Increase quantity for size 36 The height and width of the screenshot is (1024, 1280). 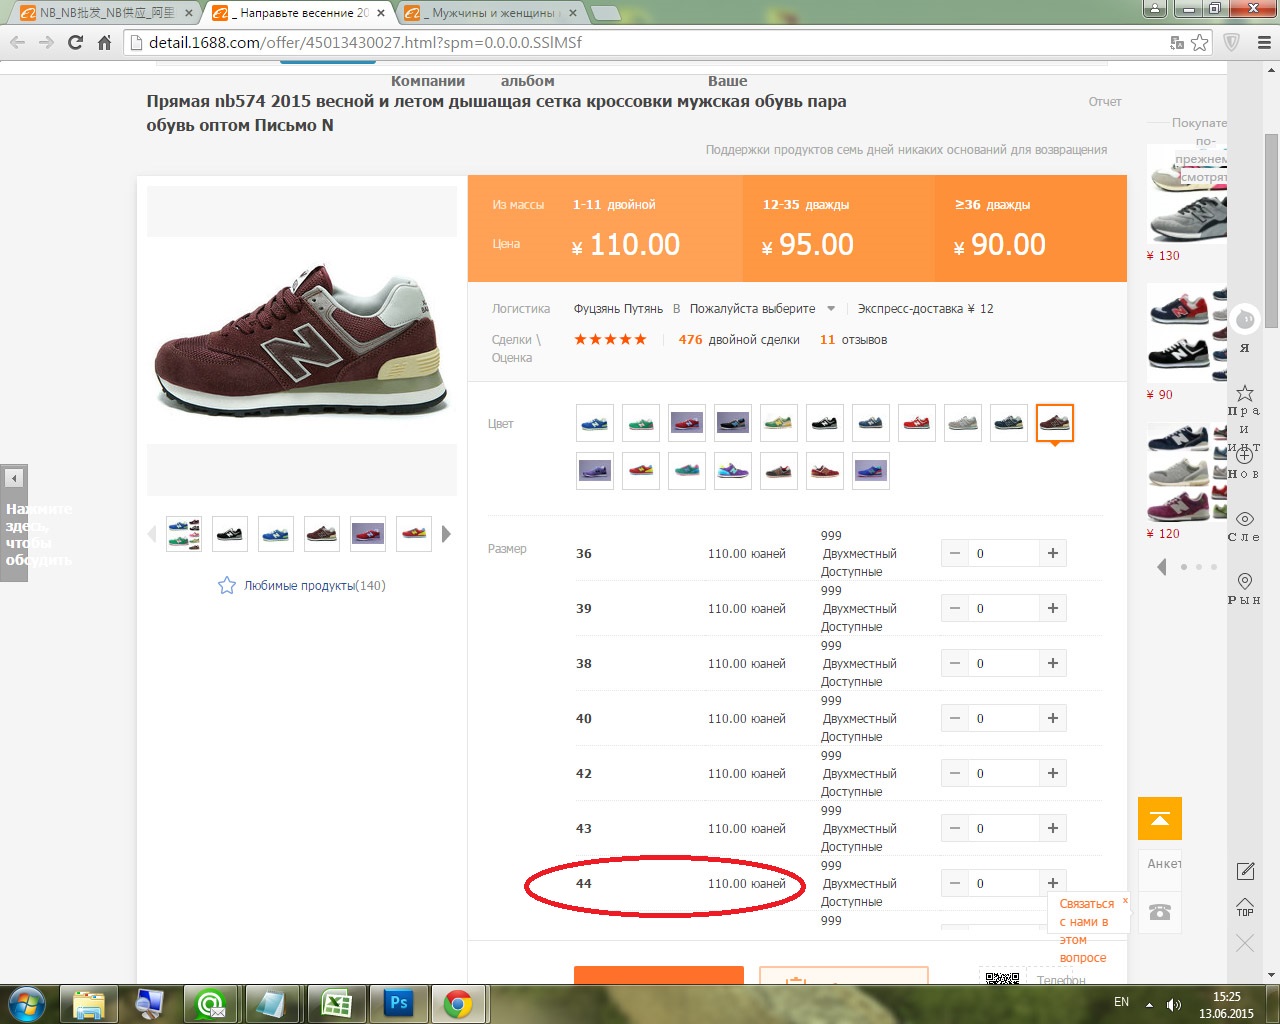coord(1053,553)
